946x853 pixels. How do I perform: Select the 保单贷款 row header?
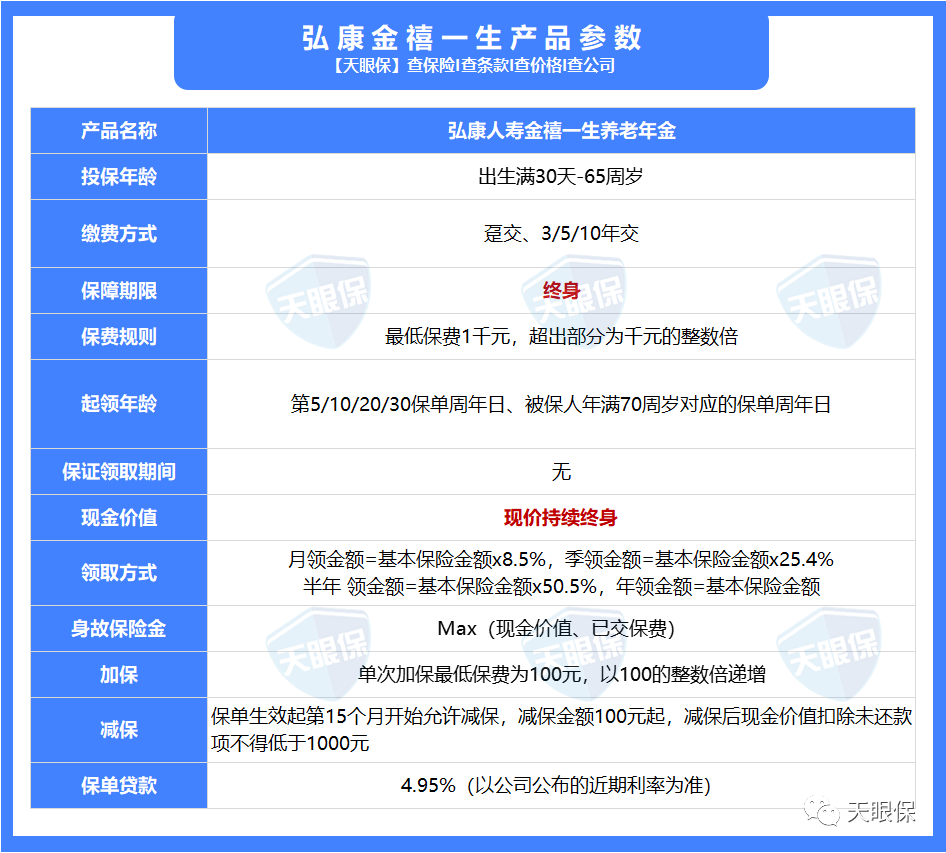(x=119, y=786)
